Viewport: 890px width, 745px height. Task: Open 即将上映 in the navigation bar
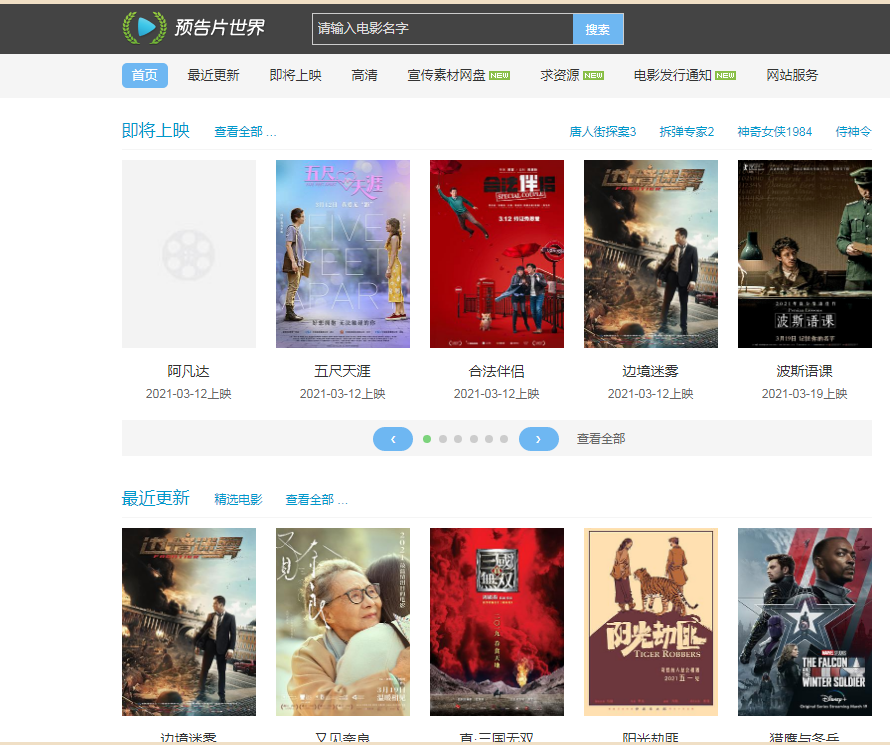point(295,75)
